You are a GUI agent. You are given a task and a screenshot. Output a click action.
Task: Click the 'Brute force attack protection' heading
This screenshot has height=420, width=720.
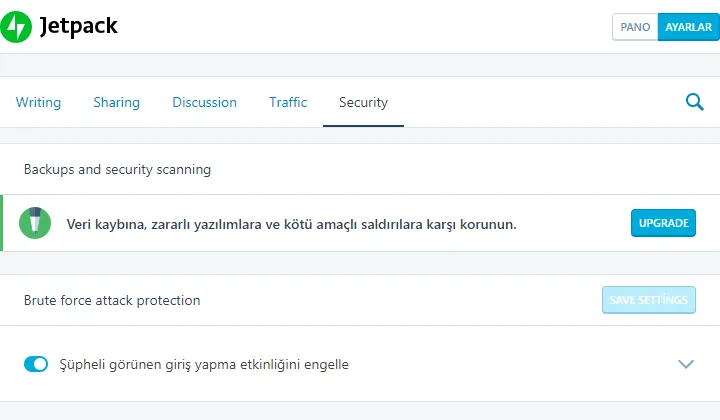pyautogui.click(x=112, y=300)
